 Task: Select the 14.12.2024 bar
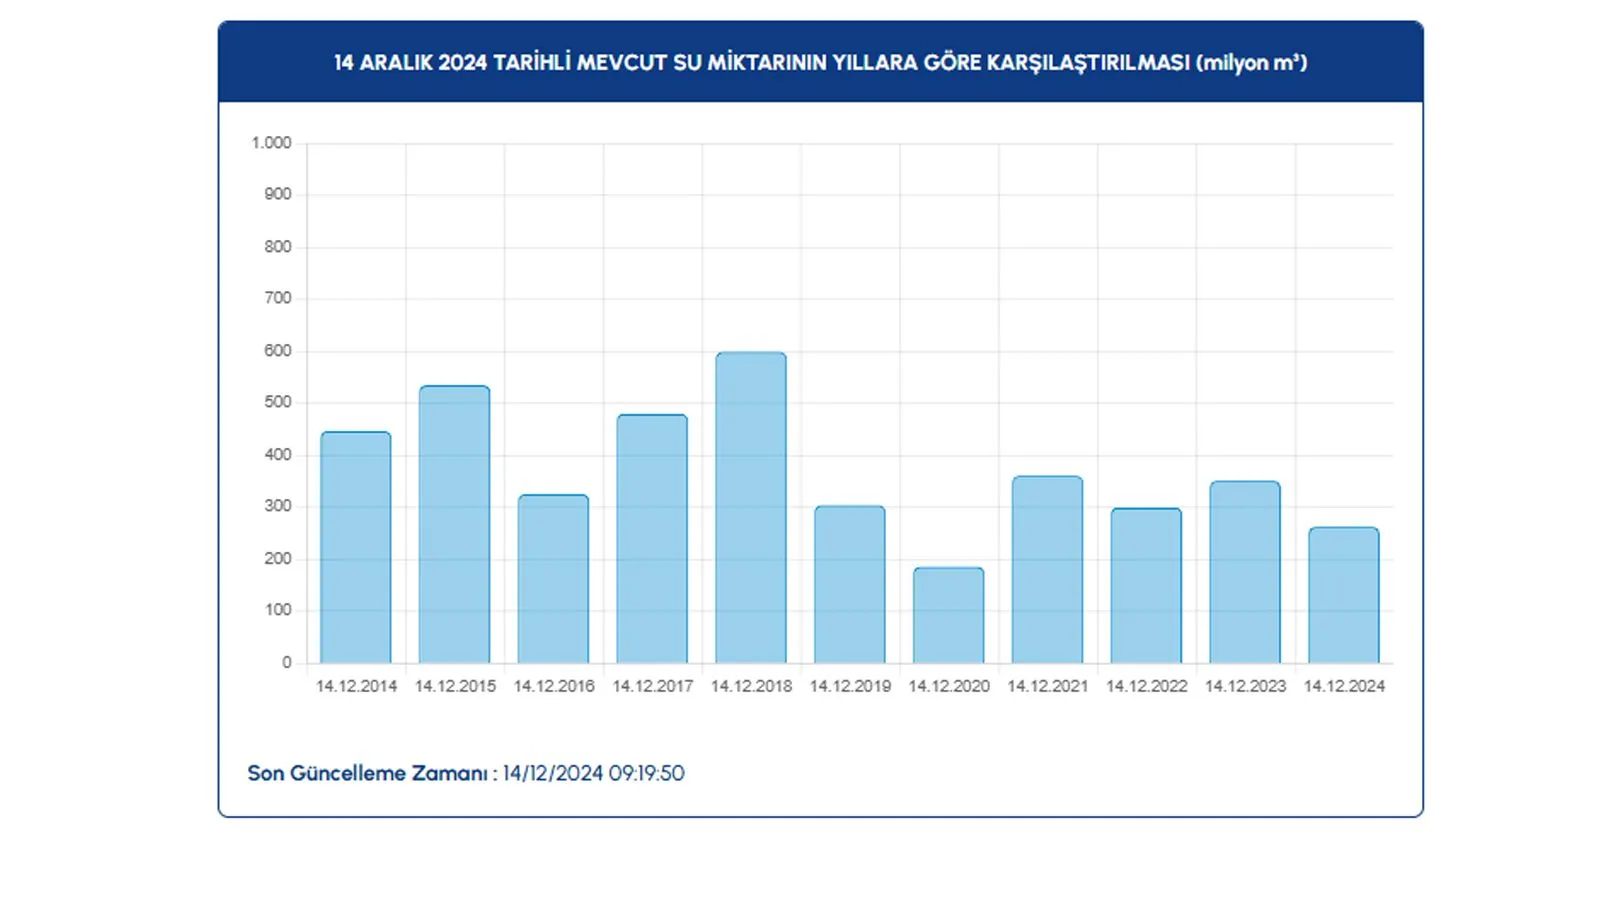1344,595
